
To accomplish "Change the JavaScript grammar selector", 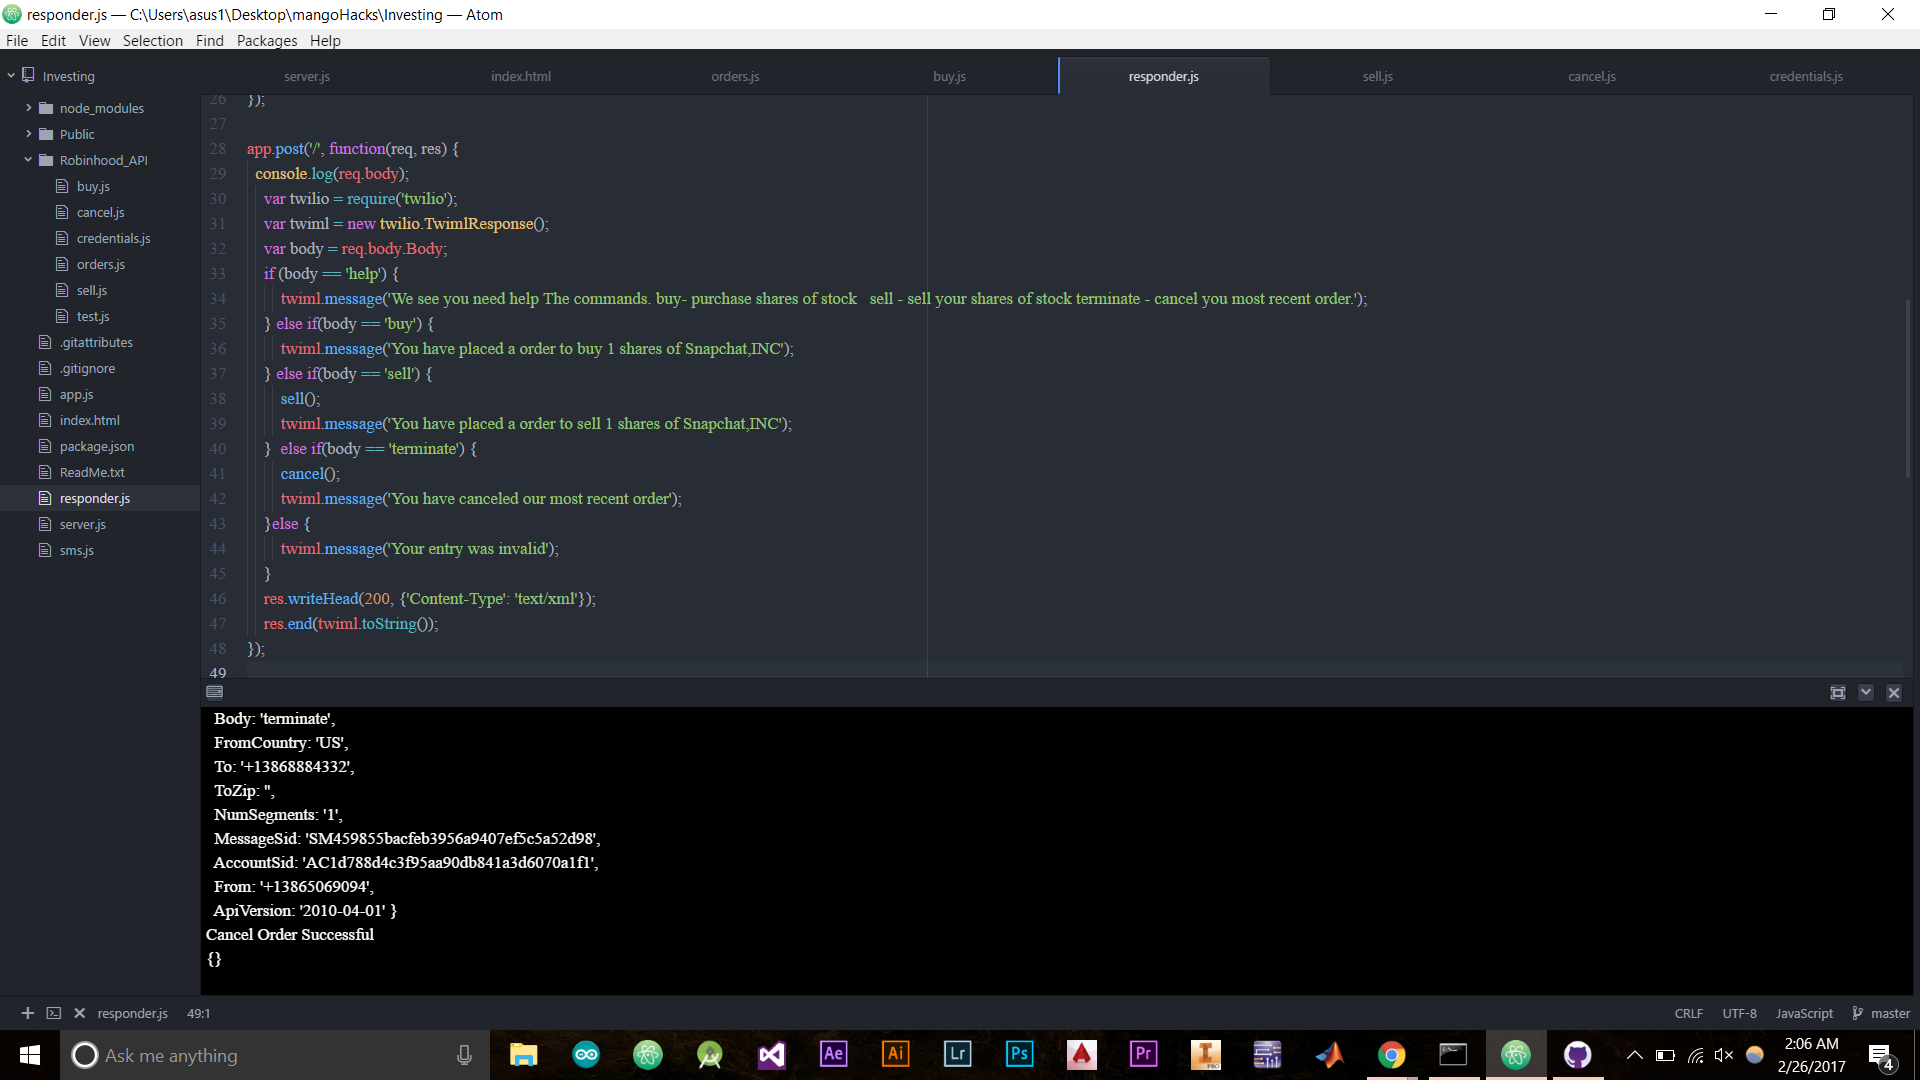I will (x=1804, y=1013).
